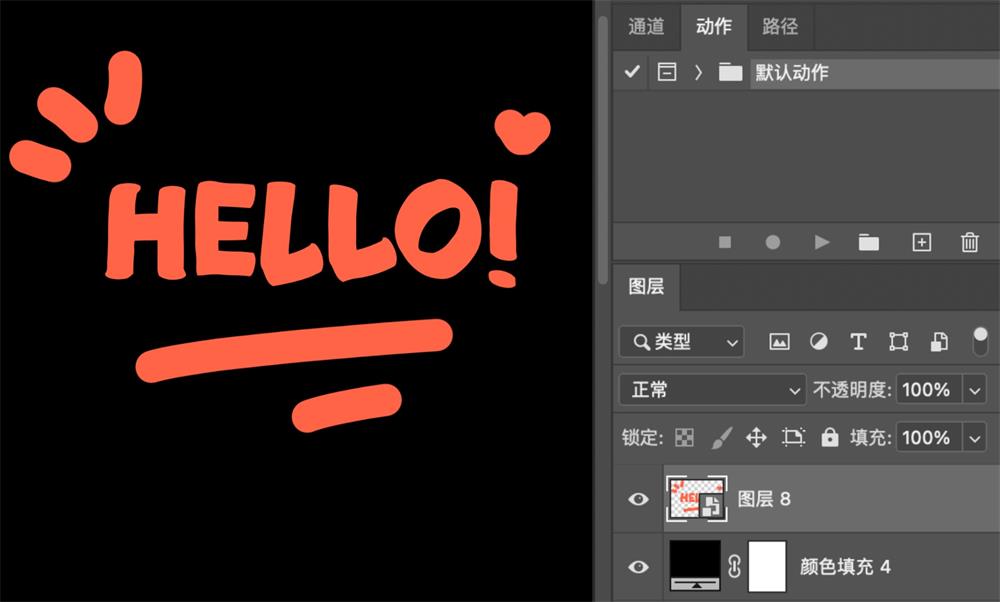Select the 图层 panel tab
This screenshot has width=1000, height=602.
click(x=646, y=287)
